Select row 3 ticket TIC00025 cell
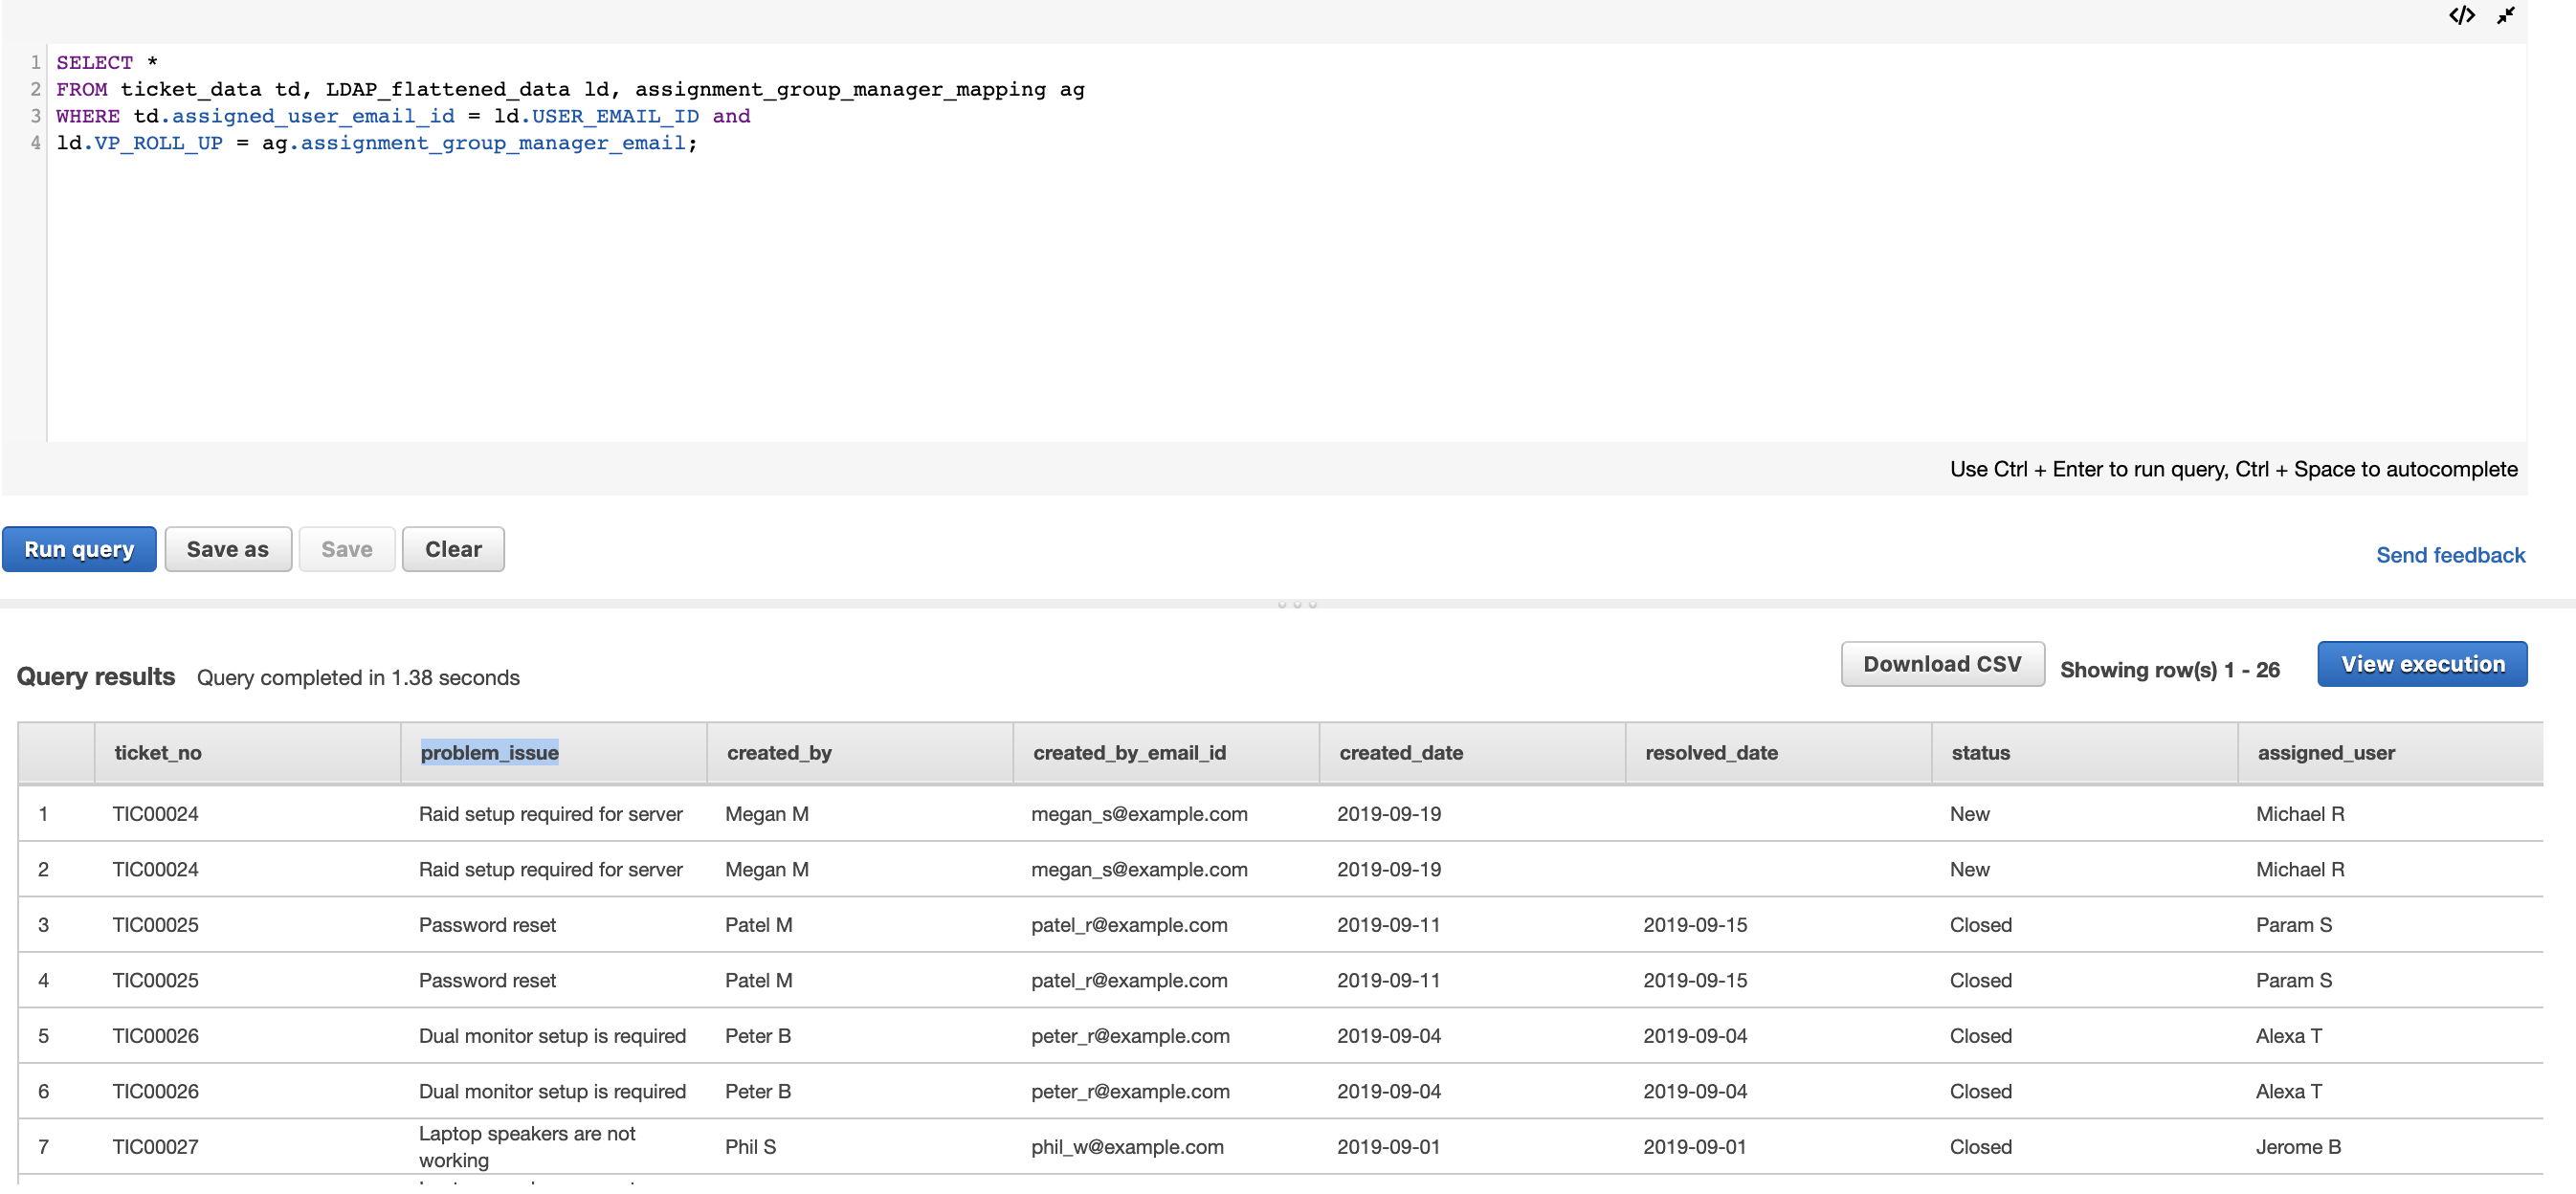Image resolution: width=2576 pixels, height=1194 pixels. coord(156,924)
